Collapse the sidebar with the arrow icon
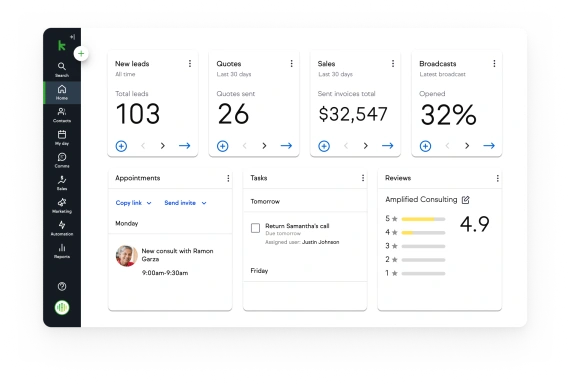 coord(73,37)
